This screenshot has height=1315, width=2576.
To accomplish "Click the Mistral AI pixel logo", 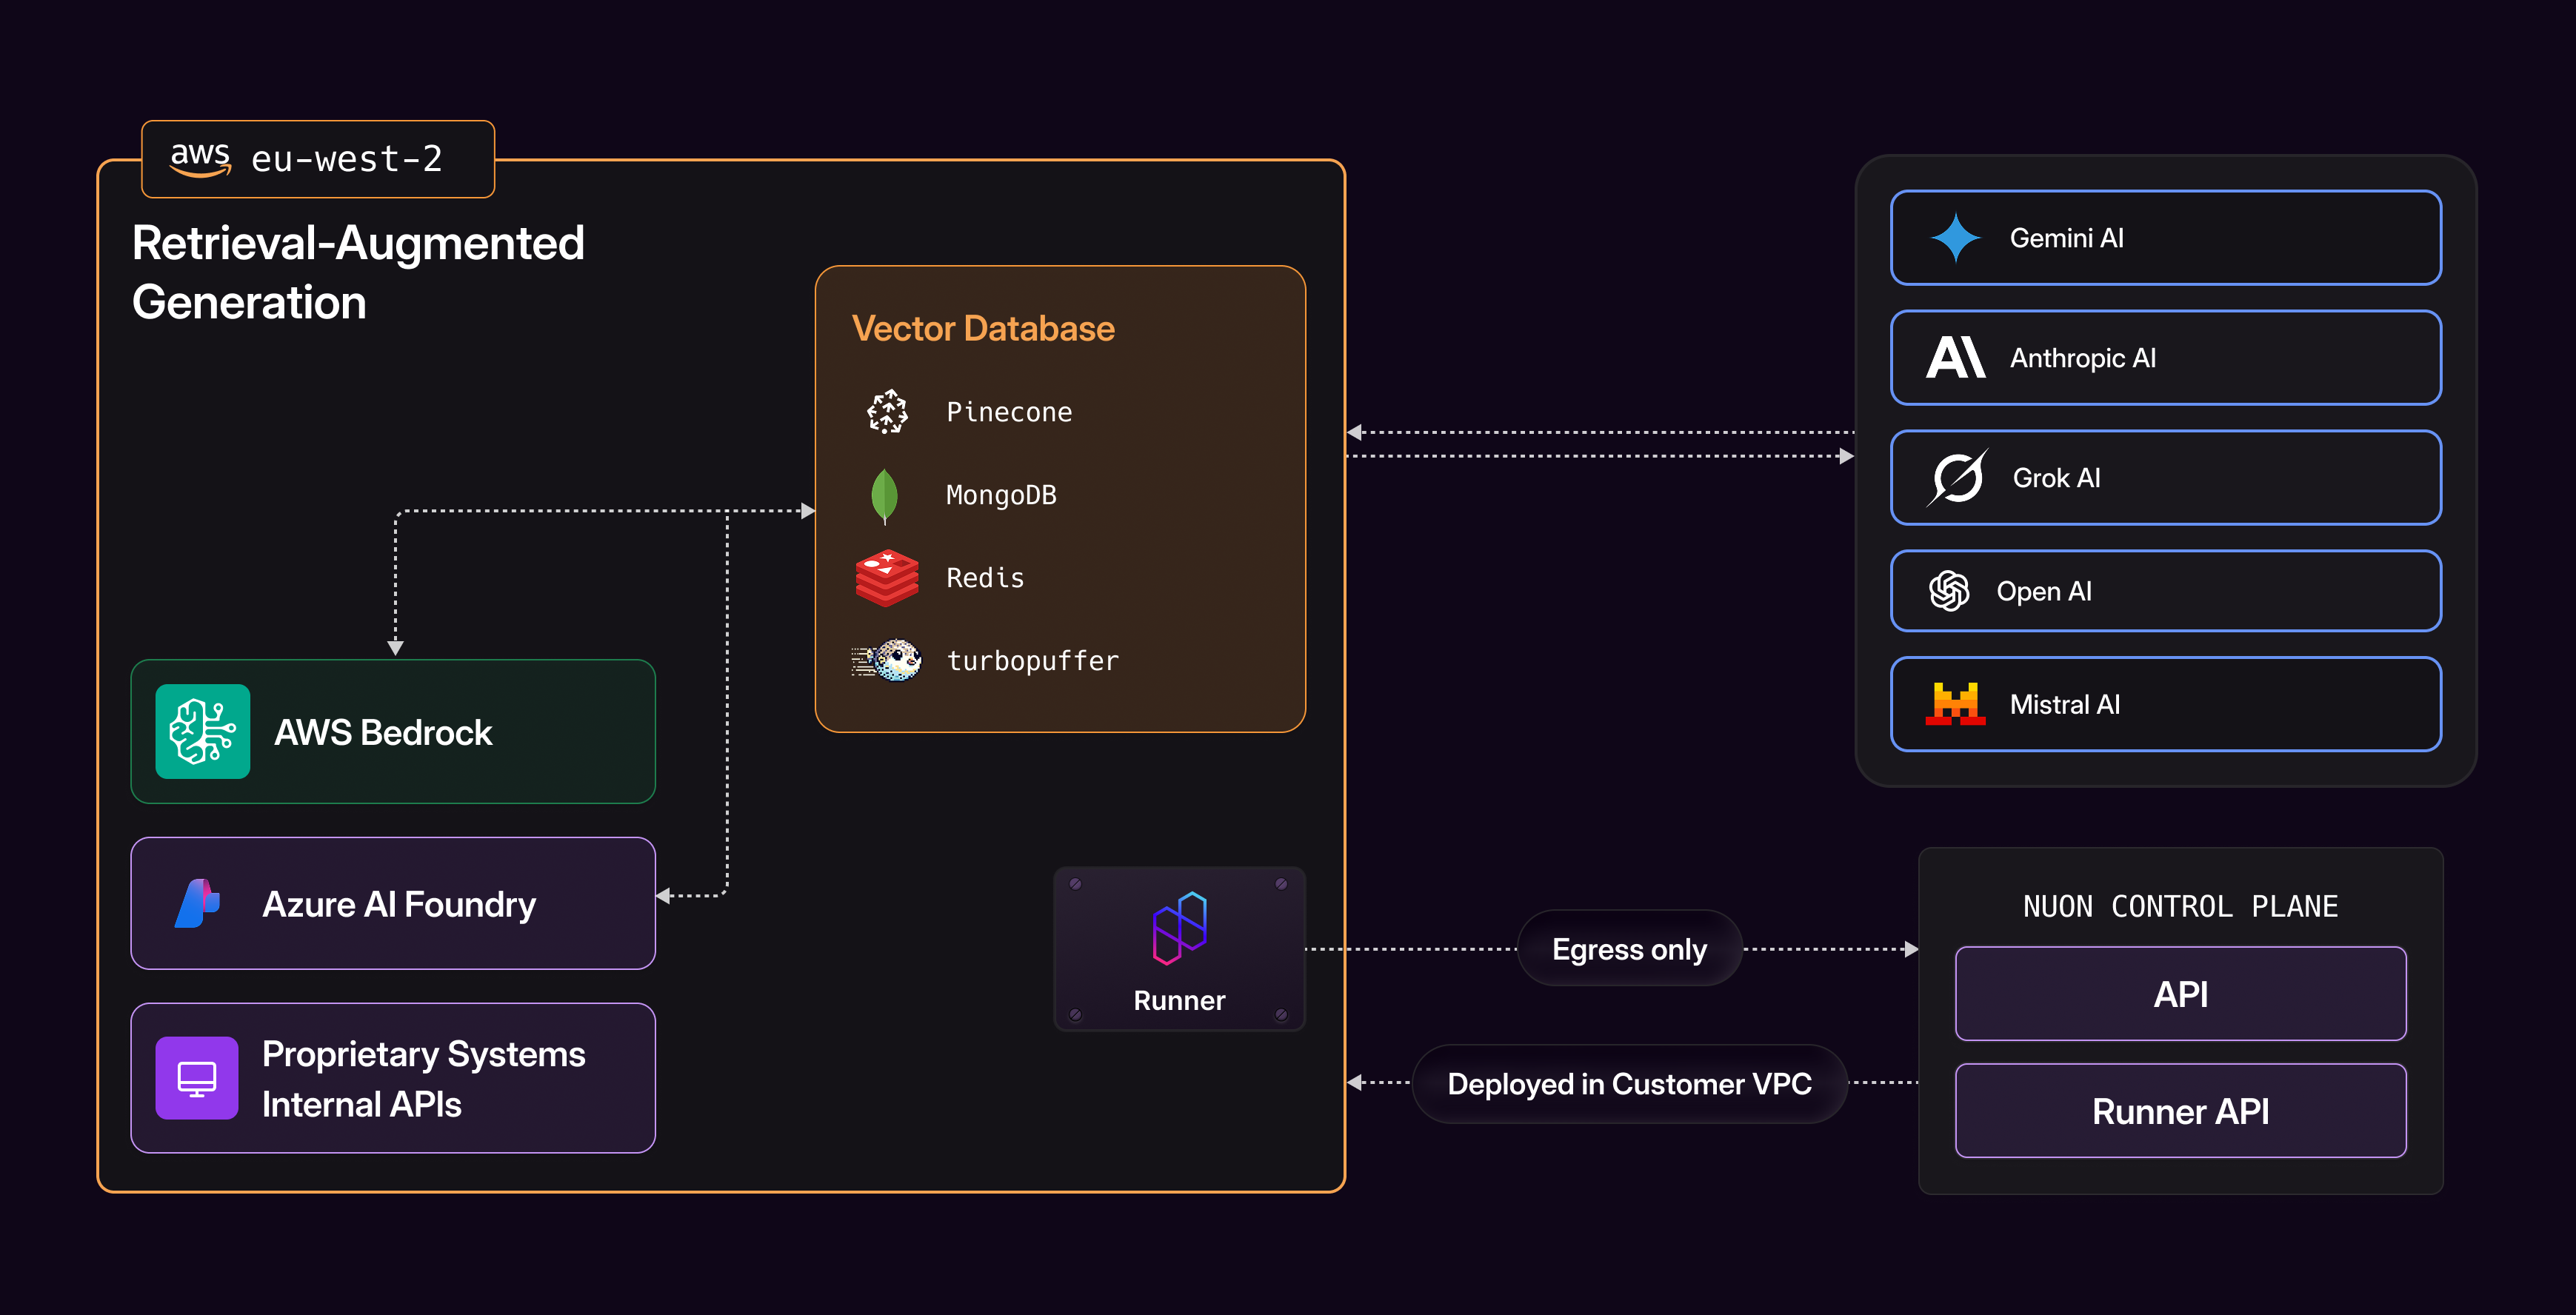I will 1955,704.
